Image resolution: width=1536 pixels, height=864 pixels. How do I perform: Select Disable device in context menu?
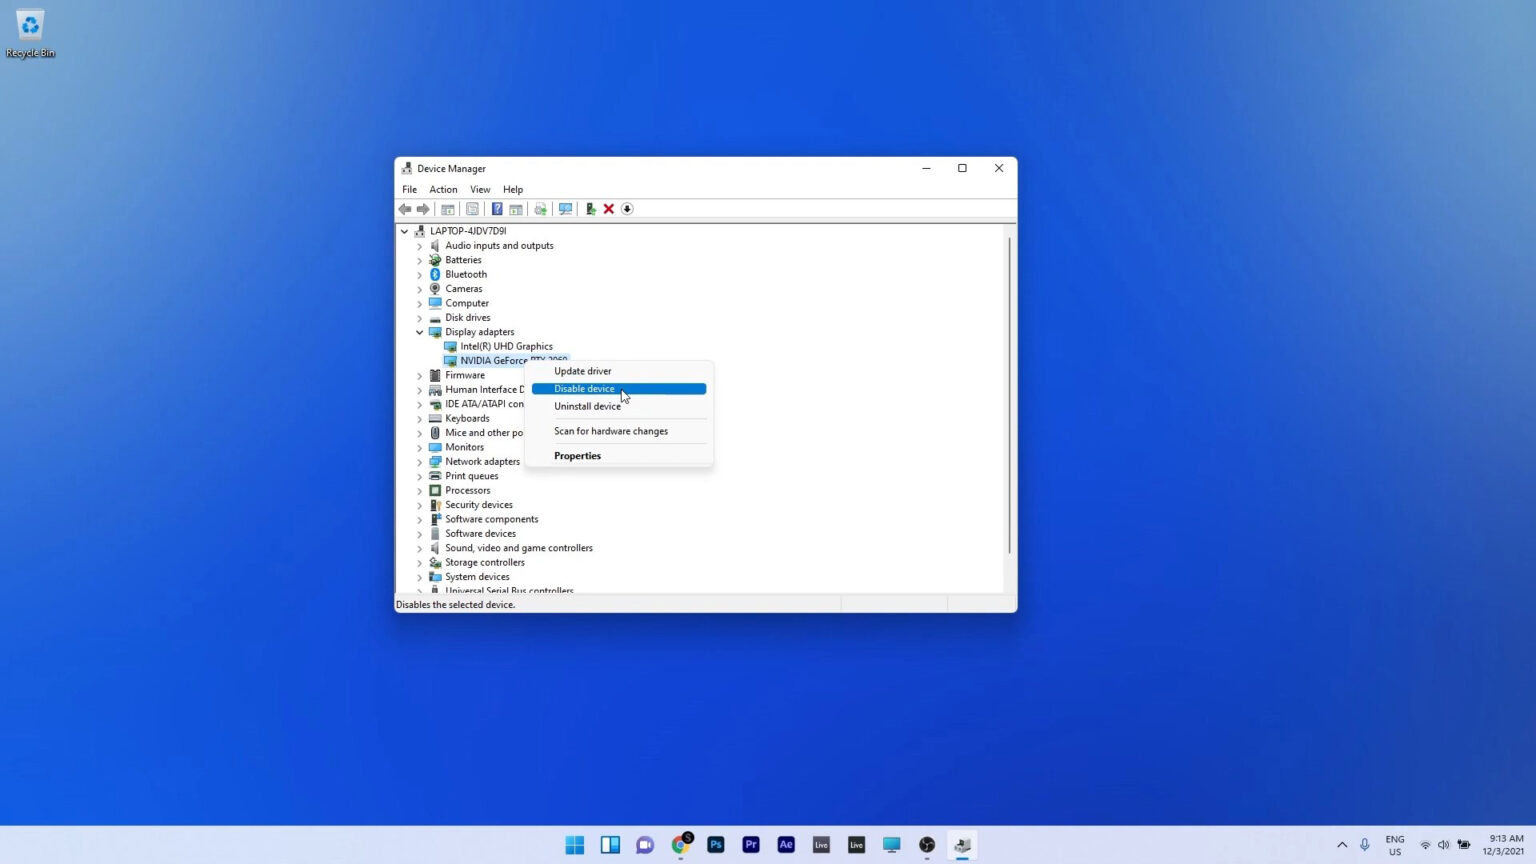coord(585,389)
